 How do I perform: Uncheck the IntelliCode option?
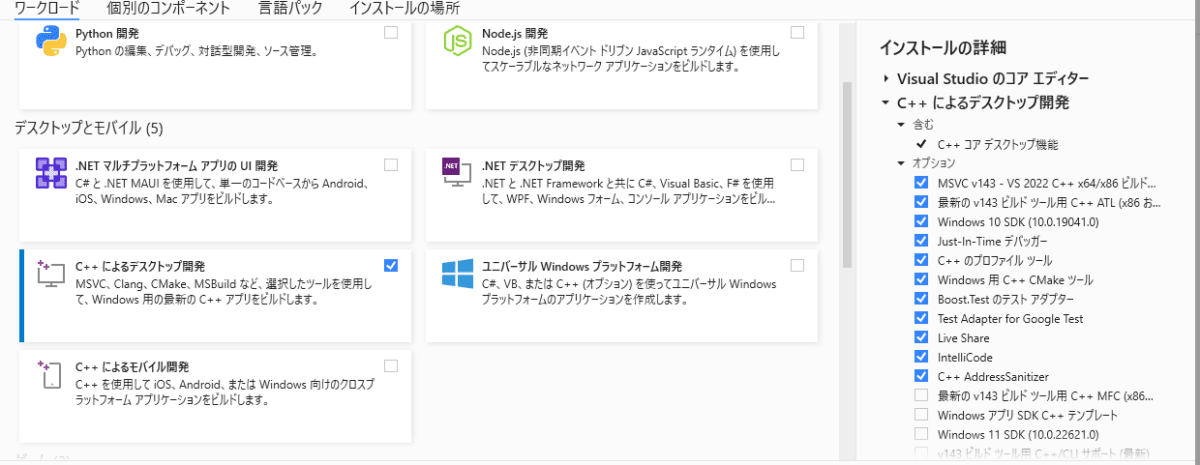pyautogui.click(x=921, y=356)
